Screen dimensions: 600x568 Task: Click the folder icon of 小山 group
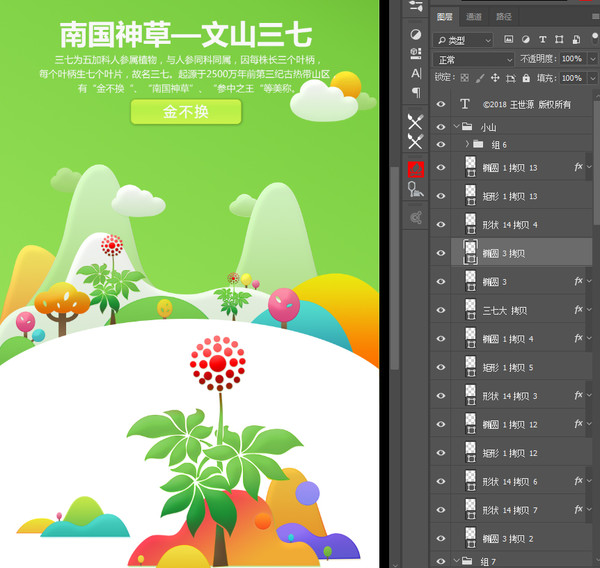point(467,126)
